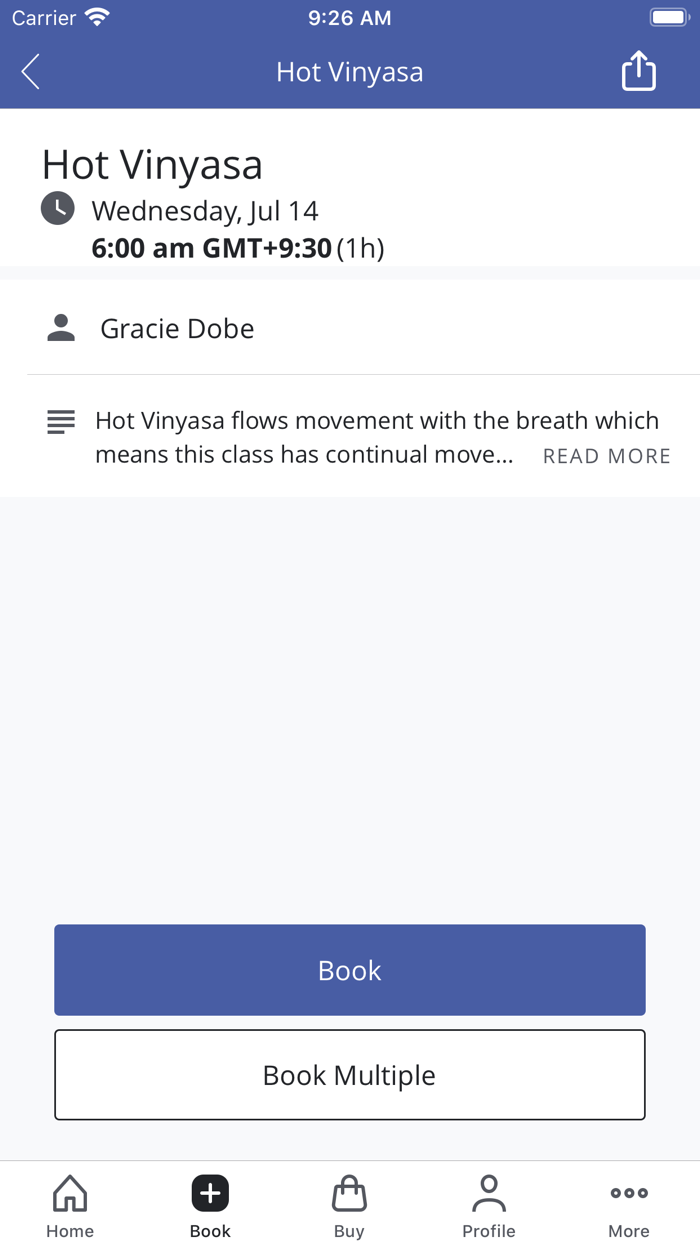
Task: Click the description lines icon near class details
Action: pos(60,421)
